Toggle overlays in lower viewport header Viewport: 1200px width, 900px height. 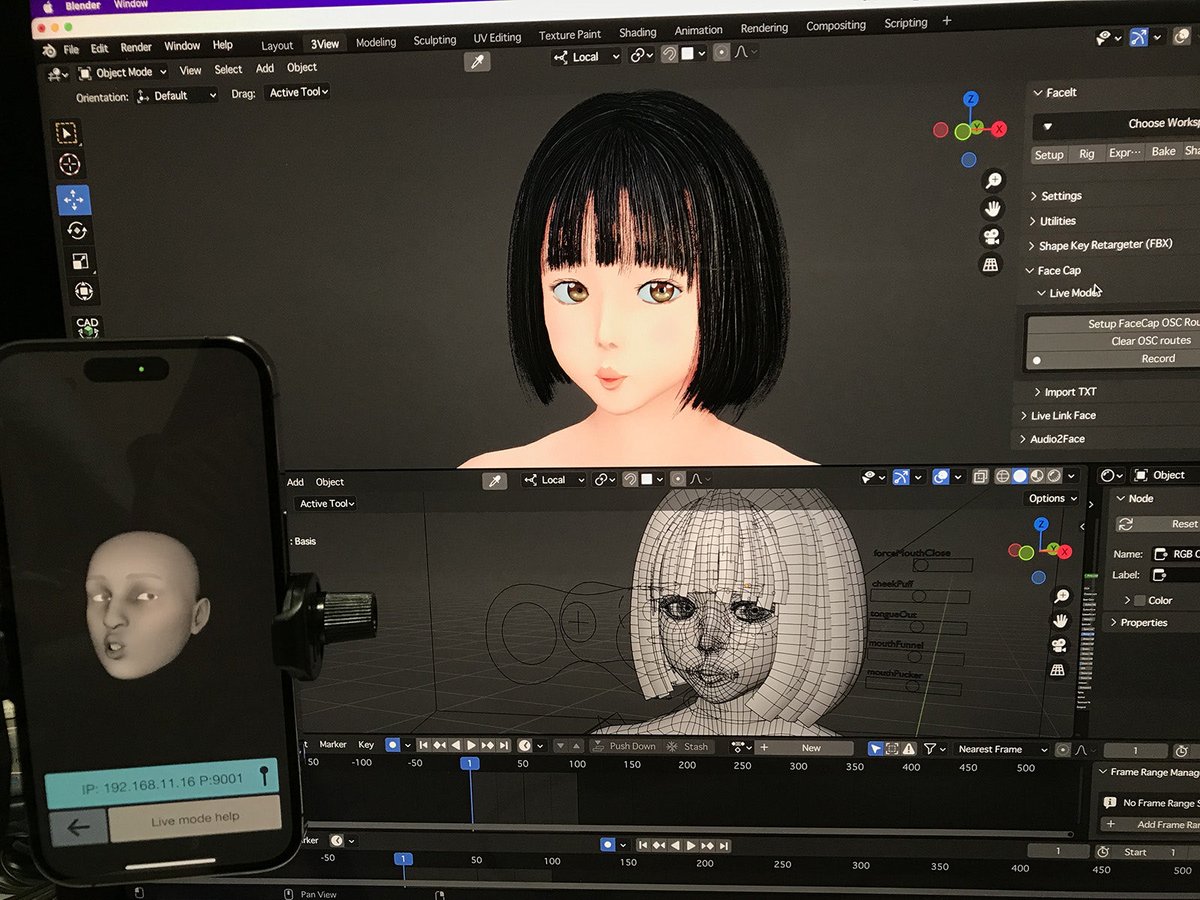click(x=940, y=477)
